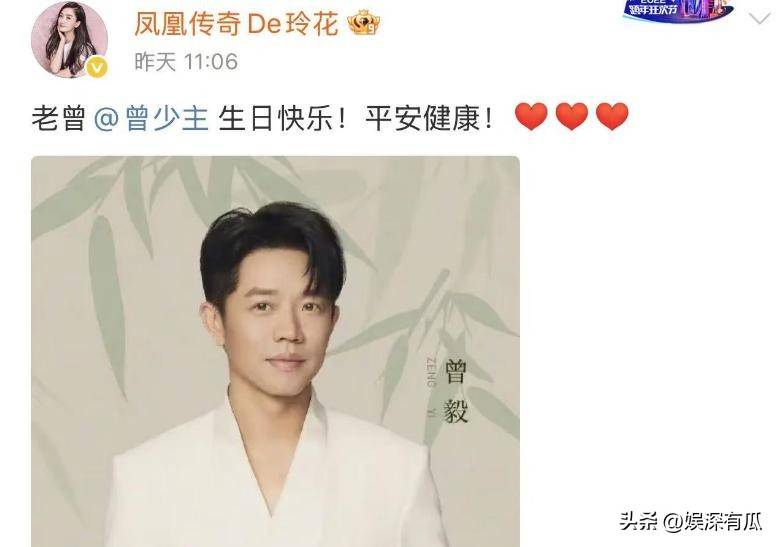The height and width of the screenshot is (547, 778).
Task: Open the 2022 festival banner badge
Action: (x=678, y=10)
